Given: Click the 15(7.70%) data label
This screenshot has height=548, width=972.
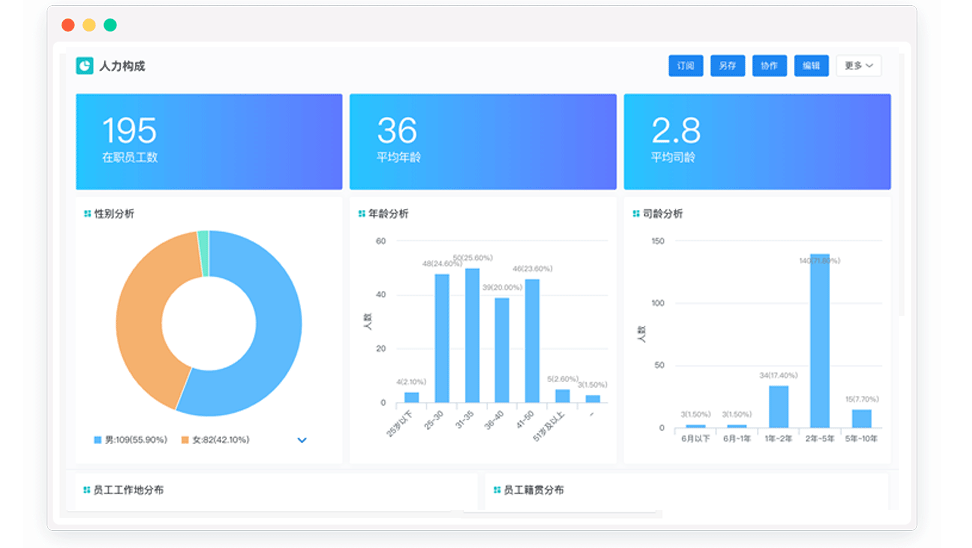Looking at the screenshot, I should coord(862,400).
